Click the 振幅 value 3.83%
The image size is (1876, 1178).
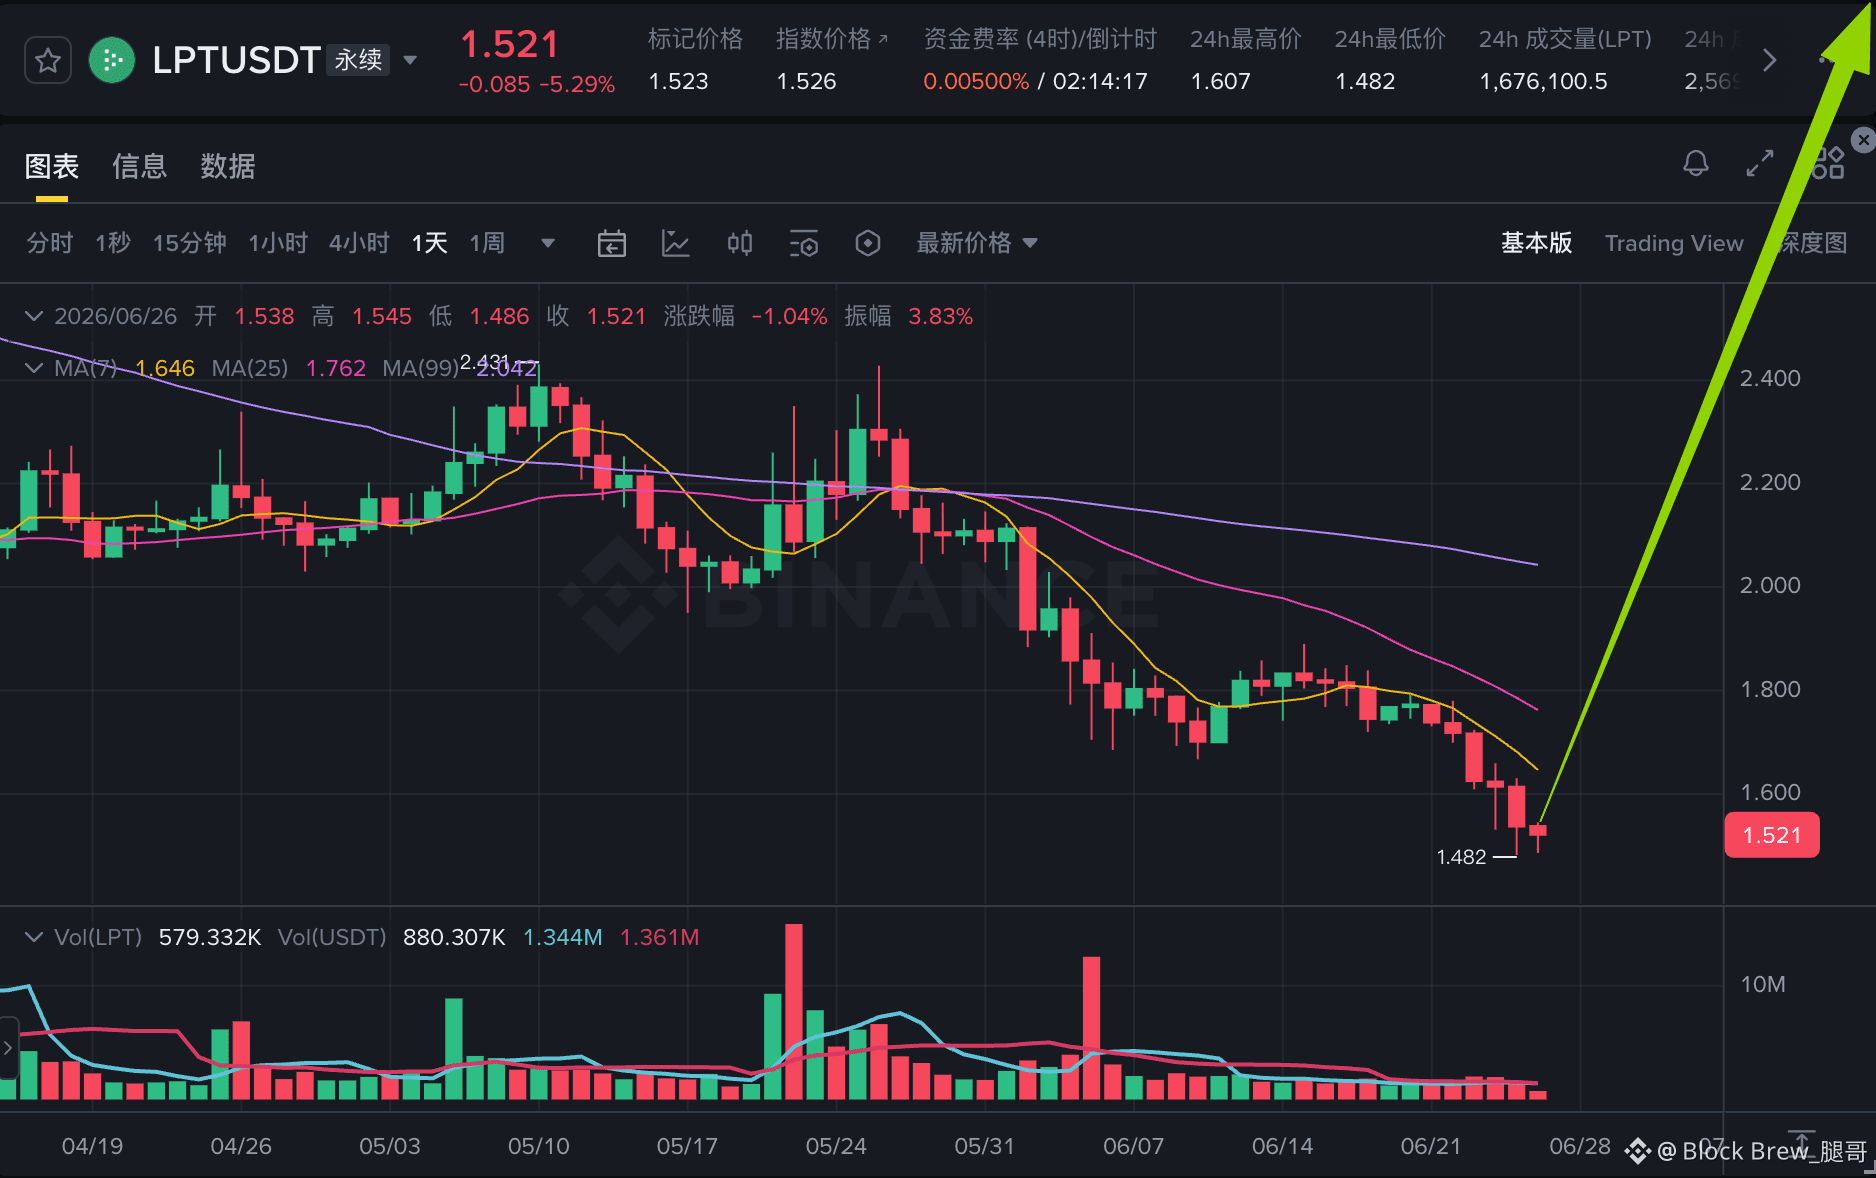pos(941,316)
